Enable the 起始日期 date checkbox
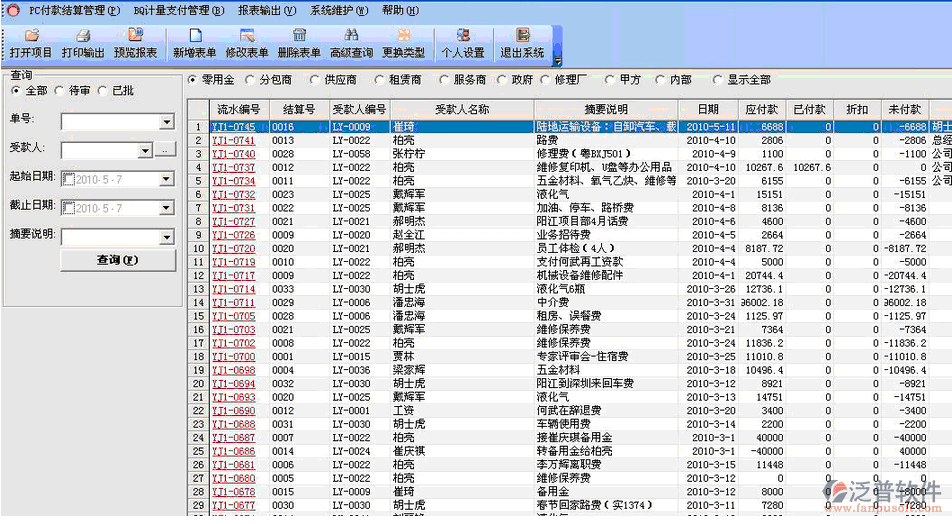Viewport: 952px width, 524px height. [68, 179]
